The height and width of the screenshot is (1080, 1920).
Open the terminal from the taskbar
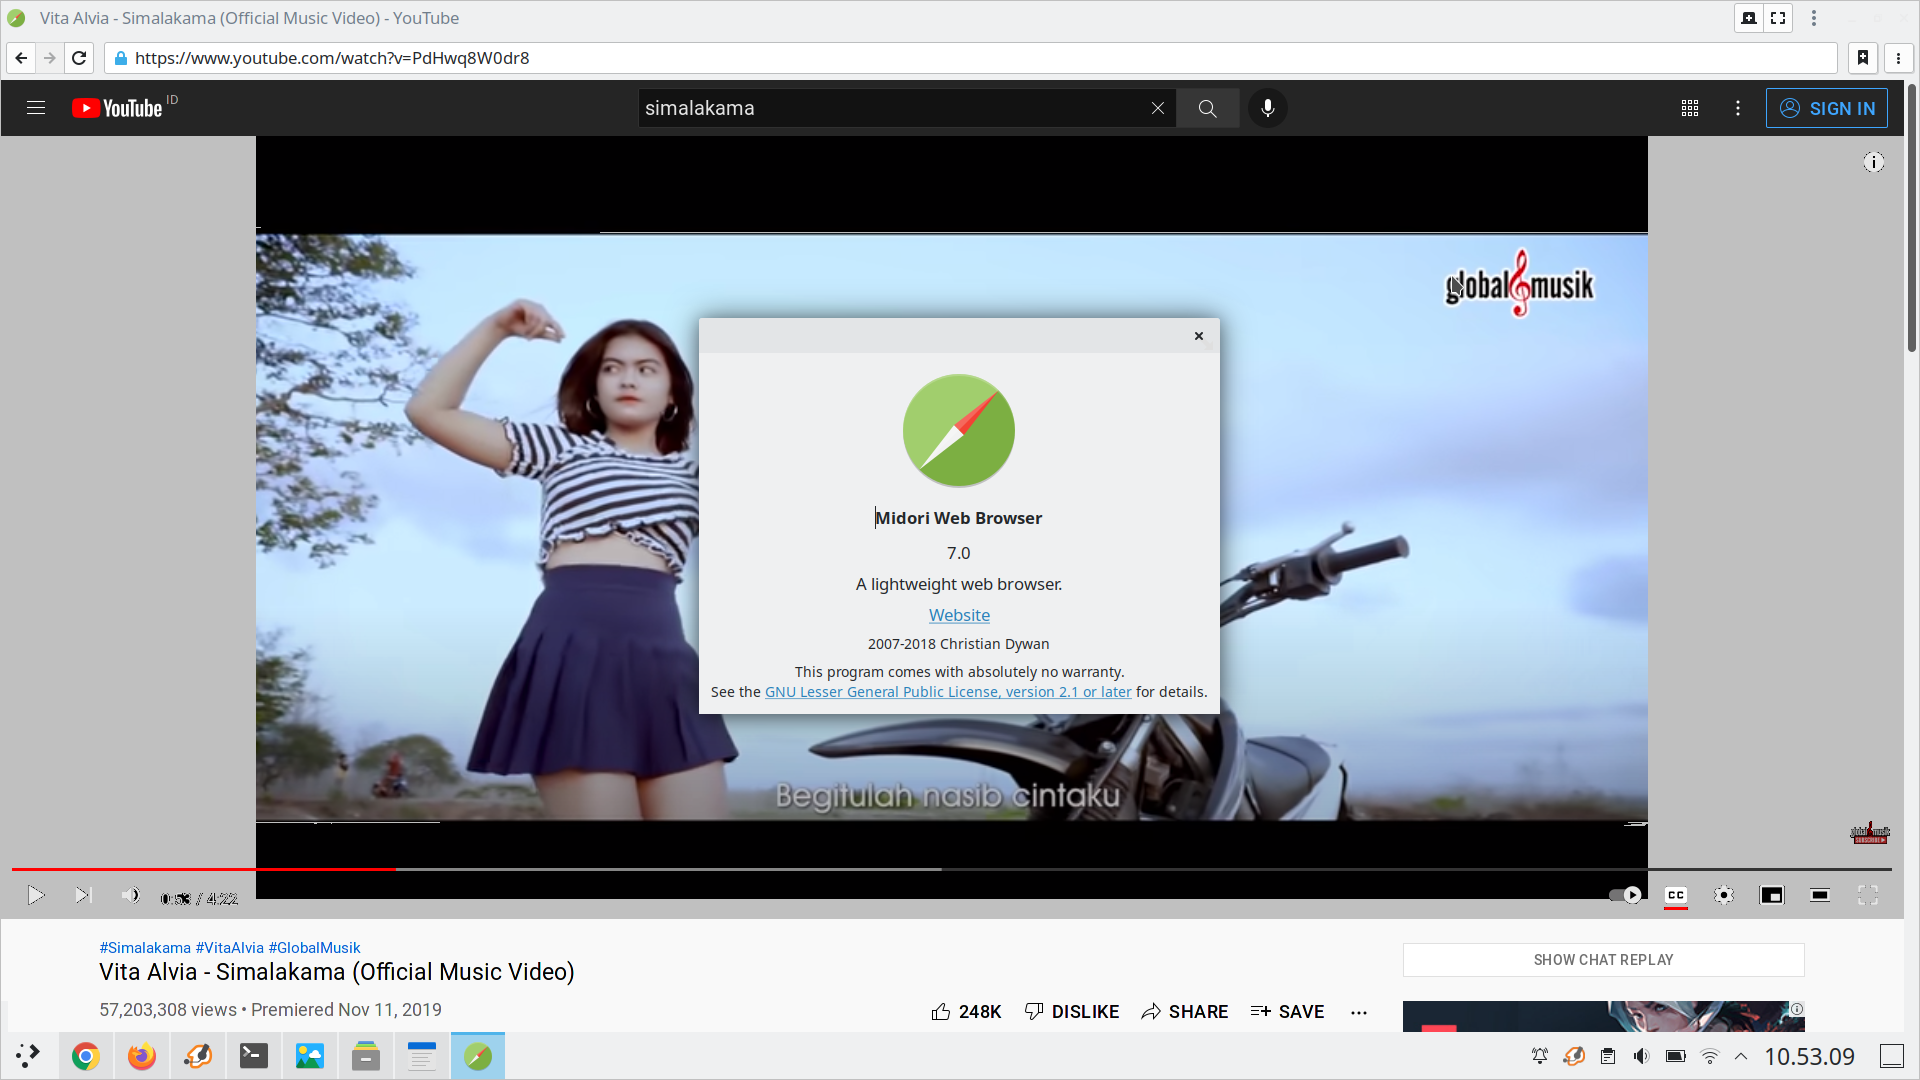coord(253,1056)
